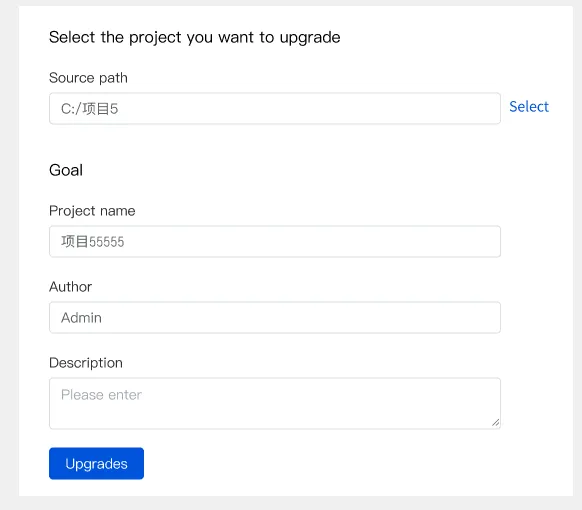Click the Description label text

(x=86, y=363)
